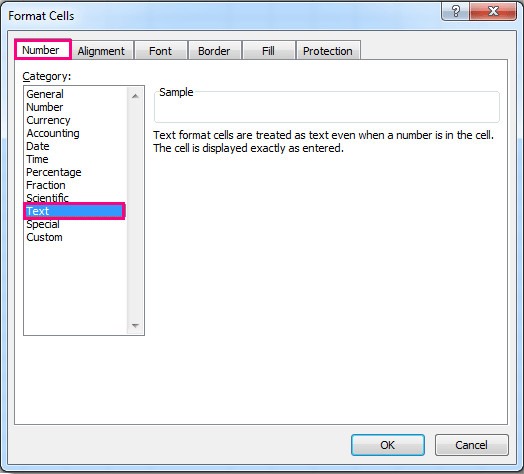Switch to the Alignment tab

(x=101, y=51)
